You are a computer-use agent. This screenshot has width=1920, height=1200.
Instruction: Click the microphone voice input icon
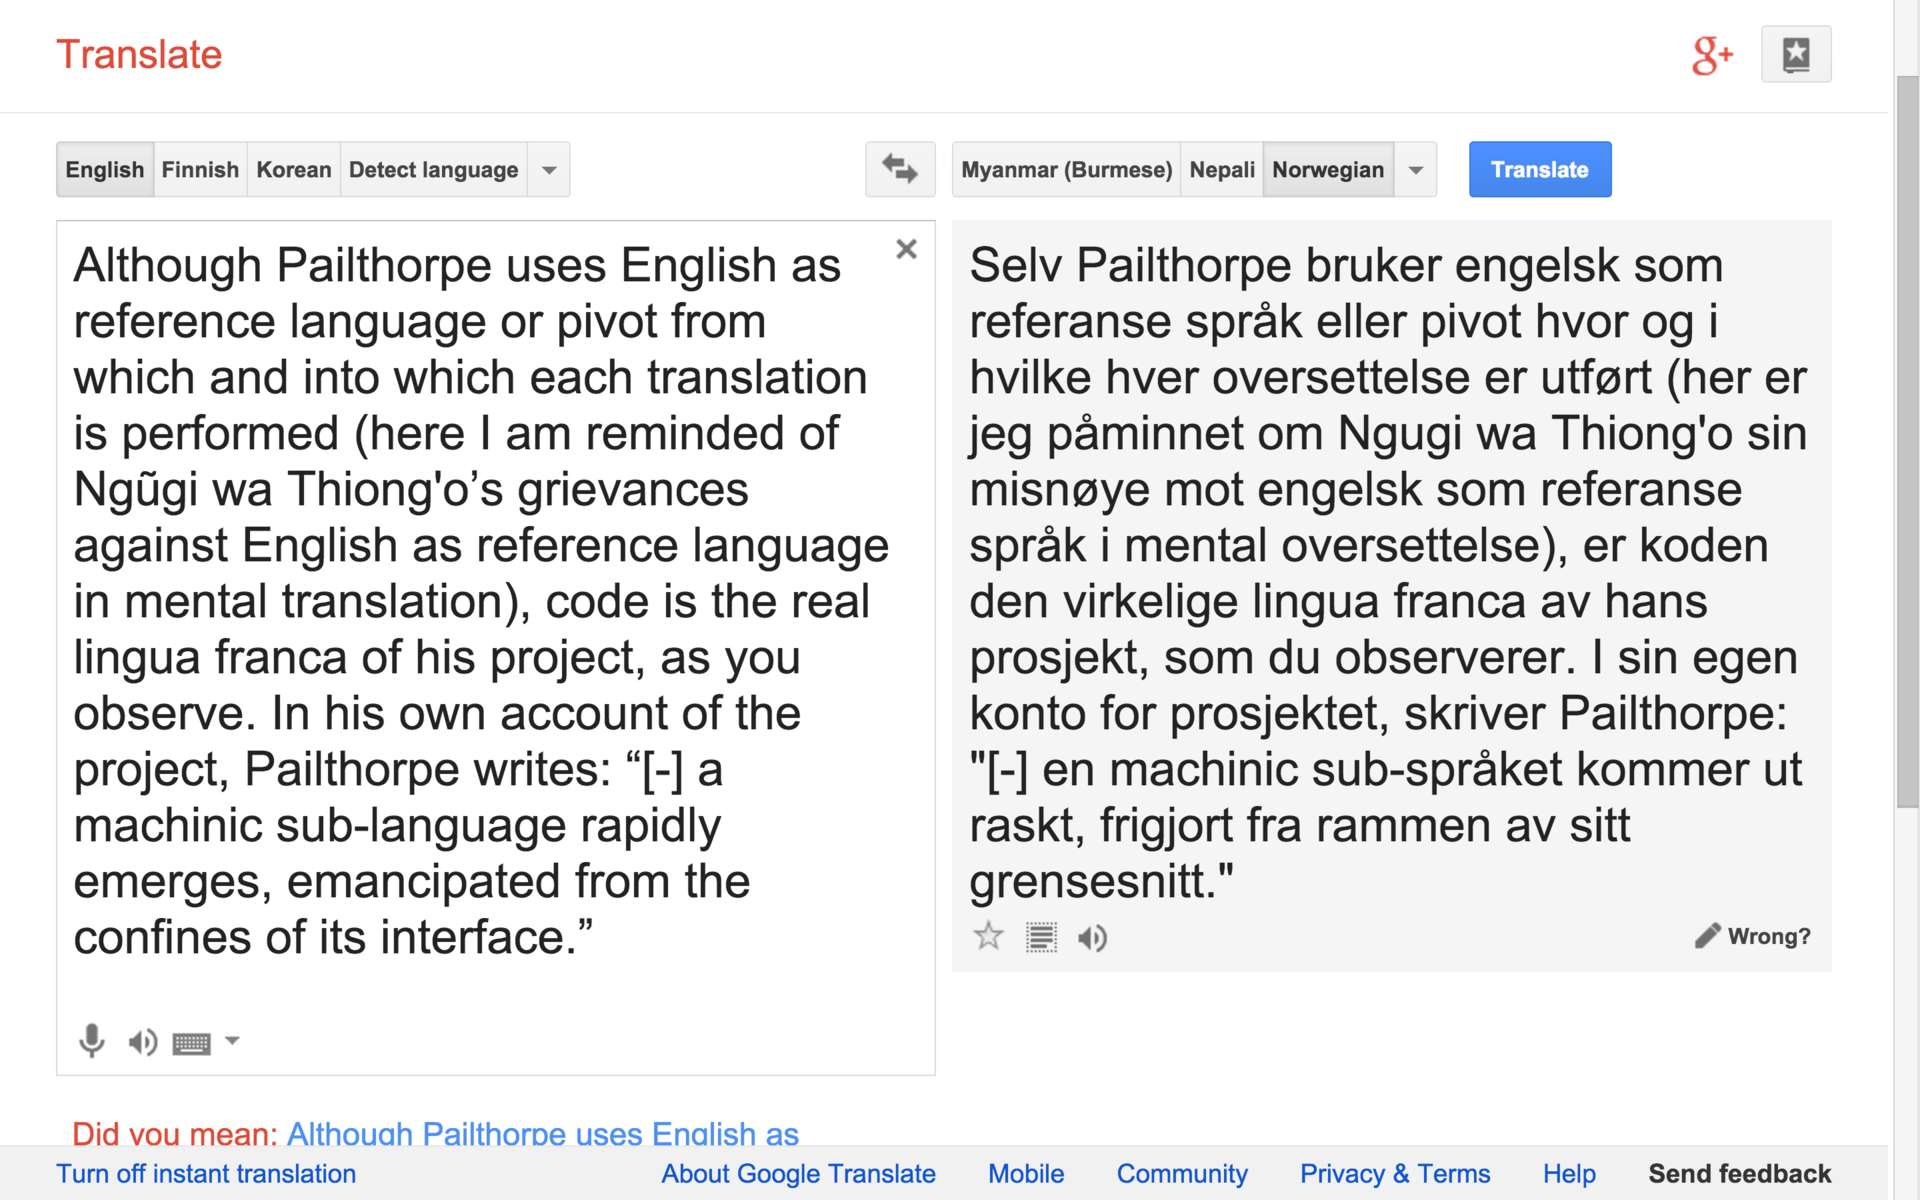pyautogui.click(x=91, y=1041)
